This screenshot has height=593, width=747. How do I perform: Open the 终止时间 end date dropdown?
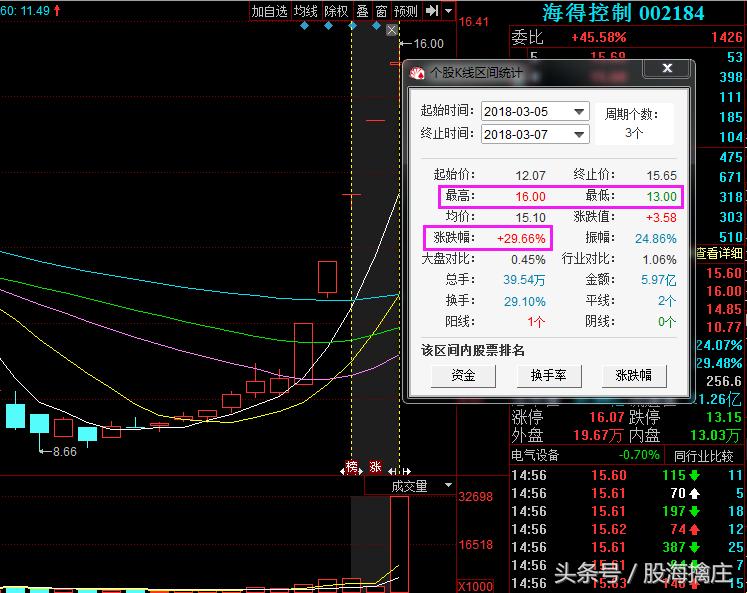(579, 134)
